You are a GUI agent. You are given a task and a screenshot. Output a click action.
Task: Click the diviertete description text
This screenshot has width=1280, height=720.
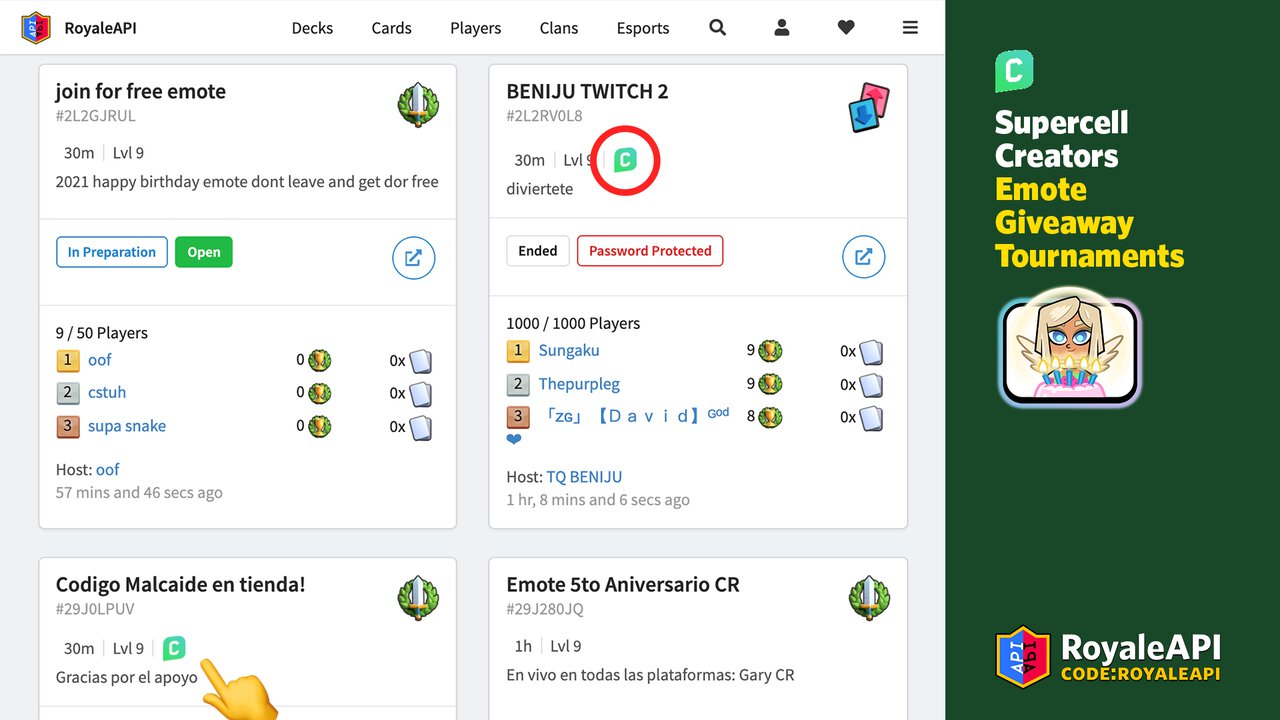pyautogui.click(x=540, y=189)
